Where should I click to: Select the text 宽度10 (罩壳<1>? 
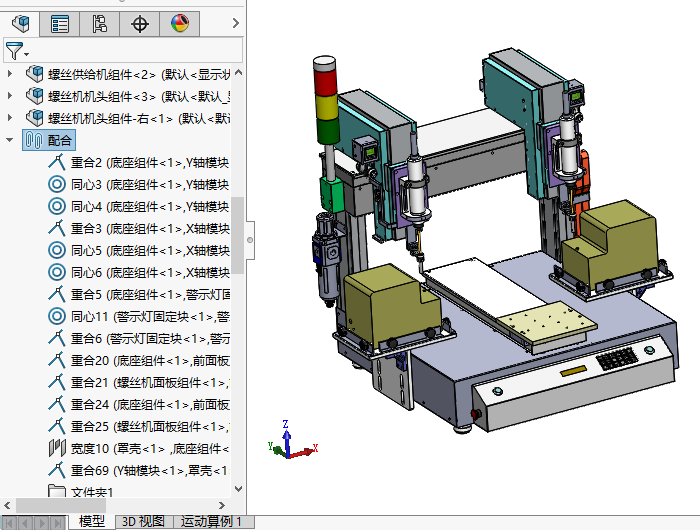pyautogui.click(x=118, y=448)
